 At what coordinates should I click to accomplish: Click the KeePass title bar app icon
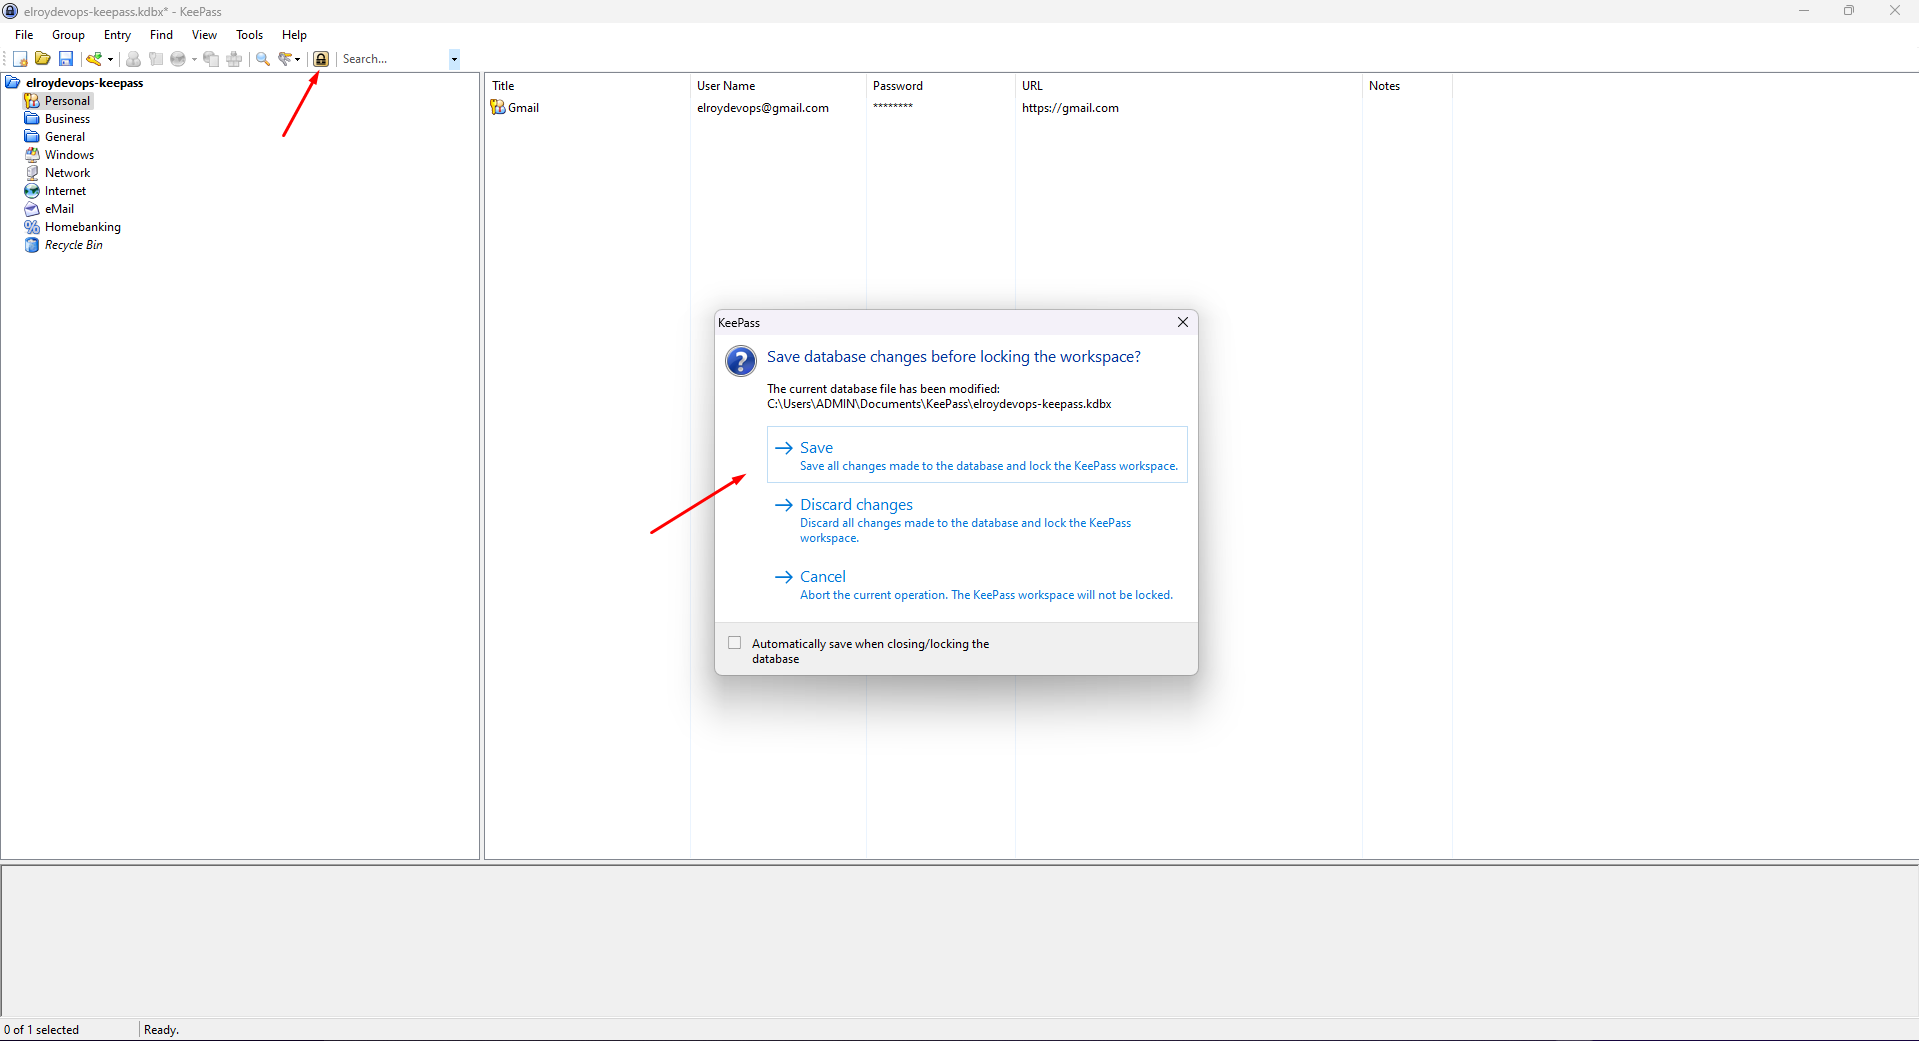click(x=11, y=11)
